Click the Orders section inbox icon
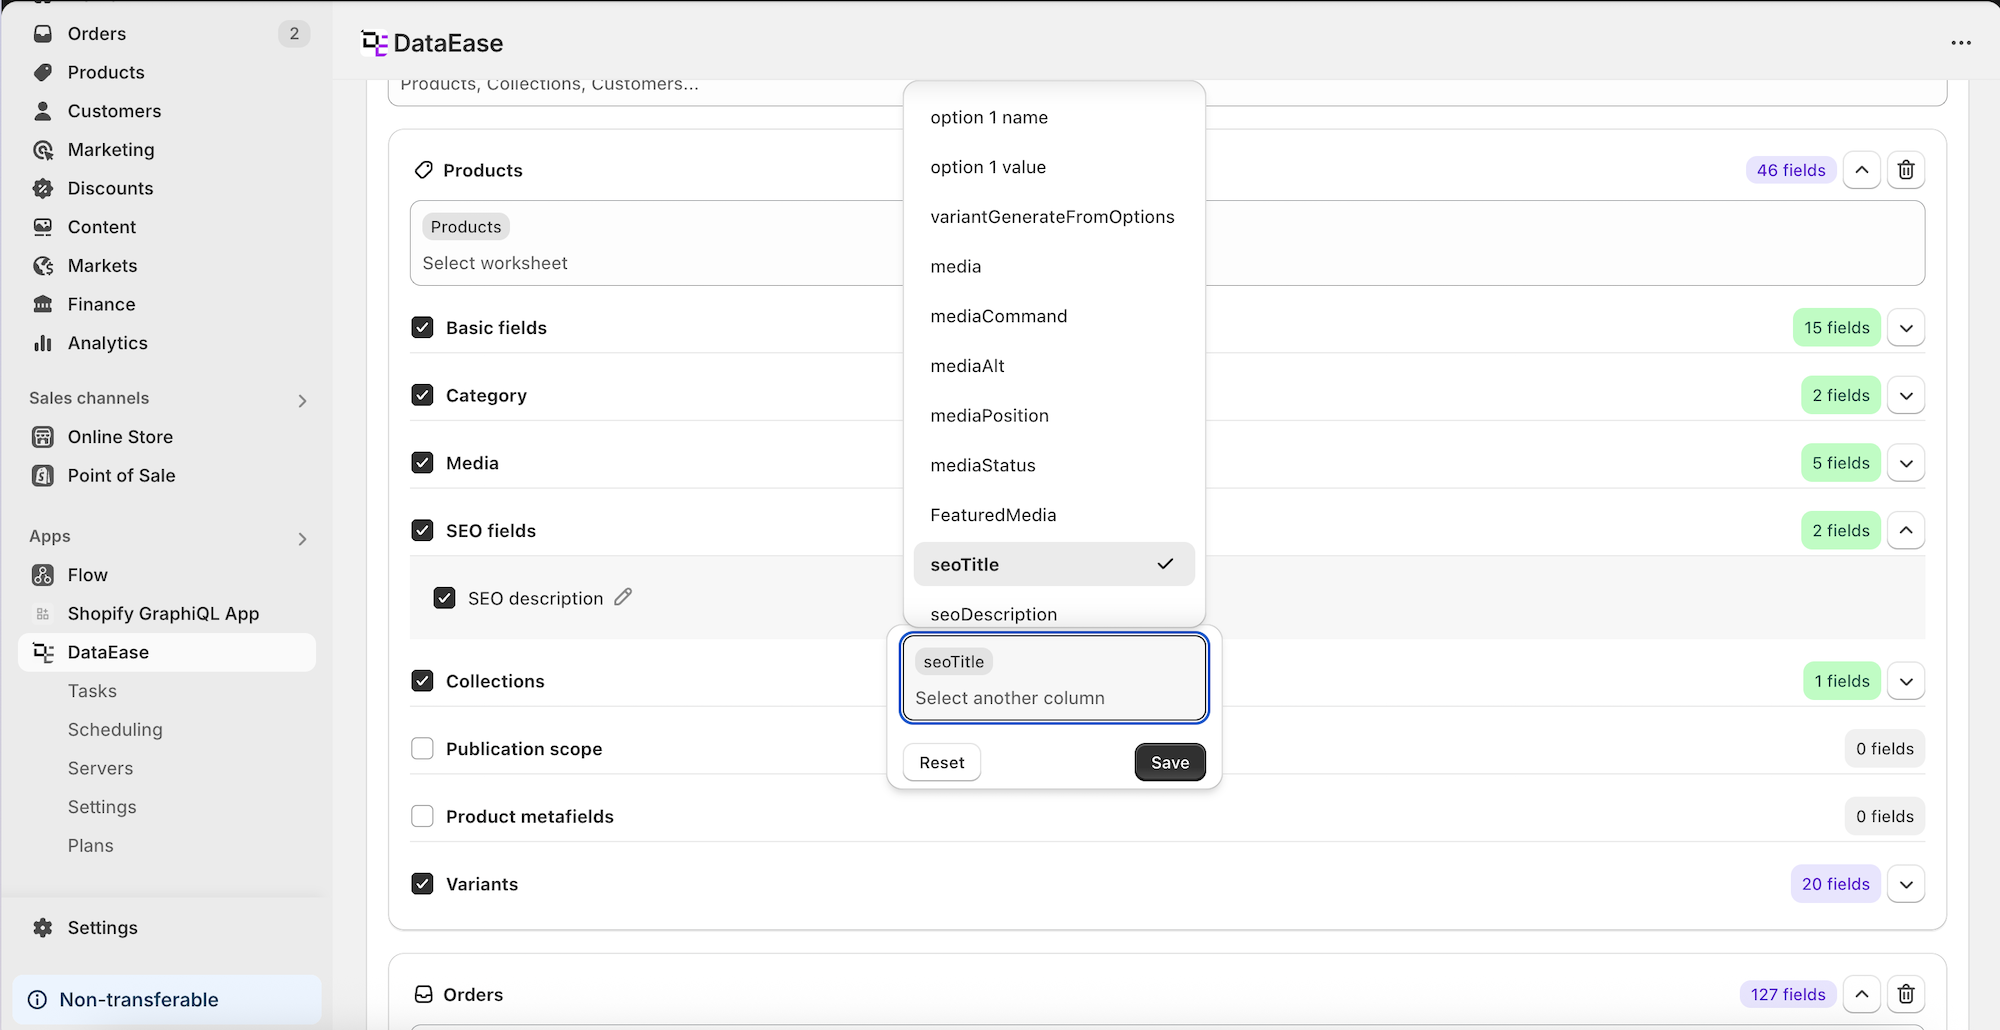 [424, 994]
